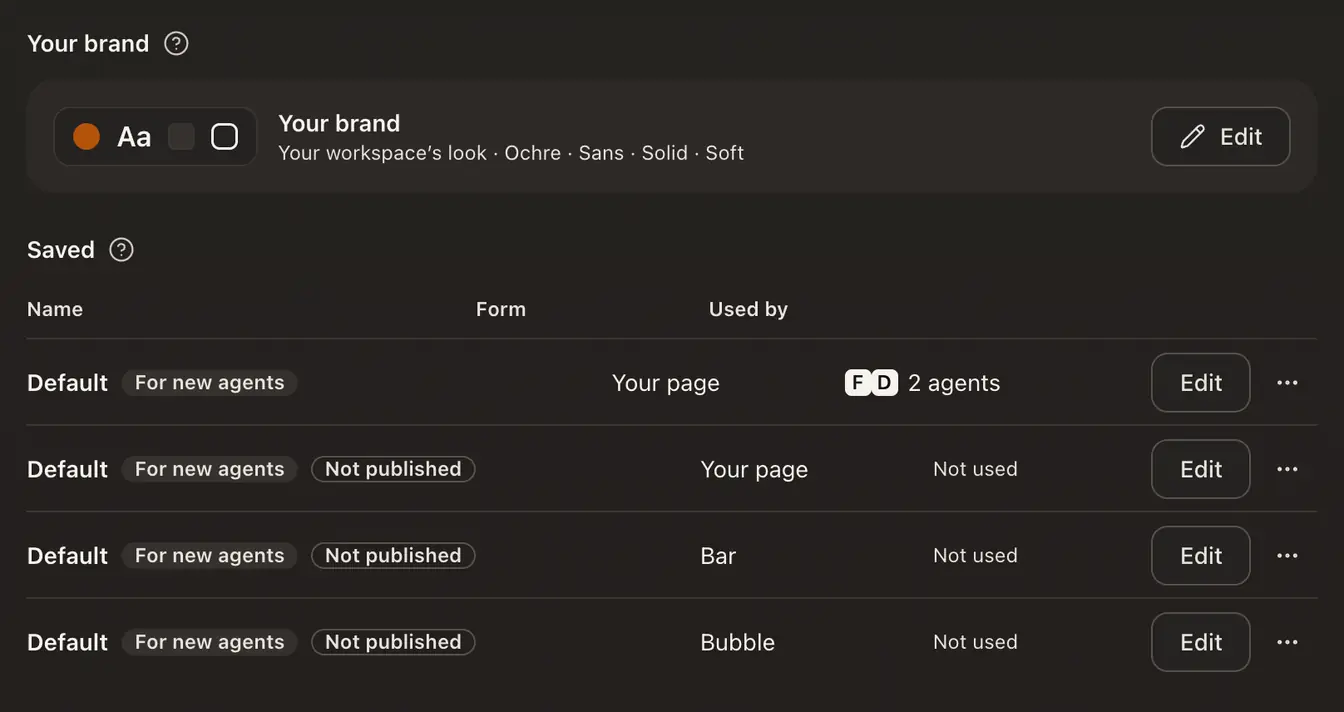
Task: Click the Used by column header
Action: (x=748, y=309)
